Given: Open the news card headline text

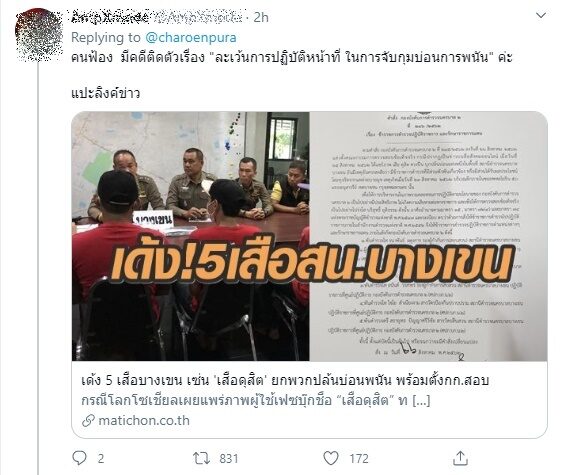Looking at the screenshot, I should [285, 381].
